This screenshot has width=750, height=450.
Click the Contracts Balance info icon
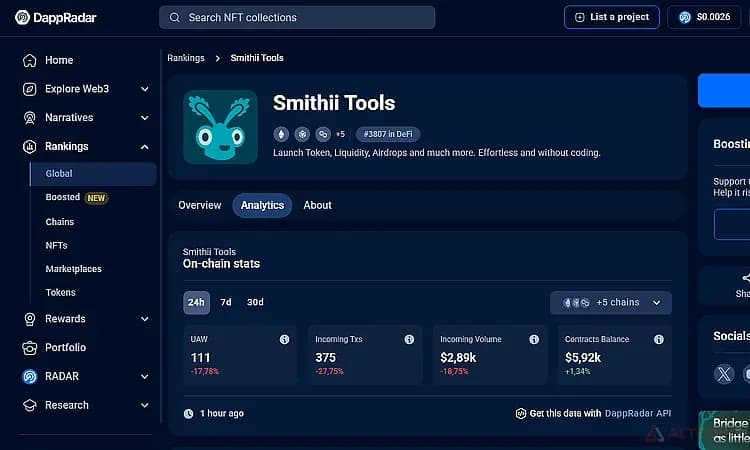click(659, 340)
